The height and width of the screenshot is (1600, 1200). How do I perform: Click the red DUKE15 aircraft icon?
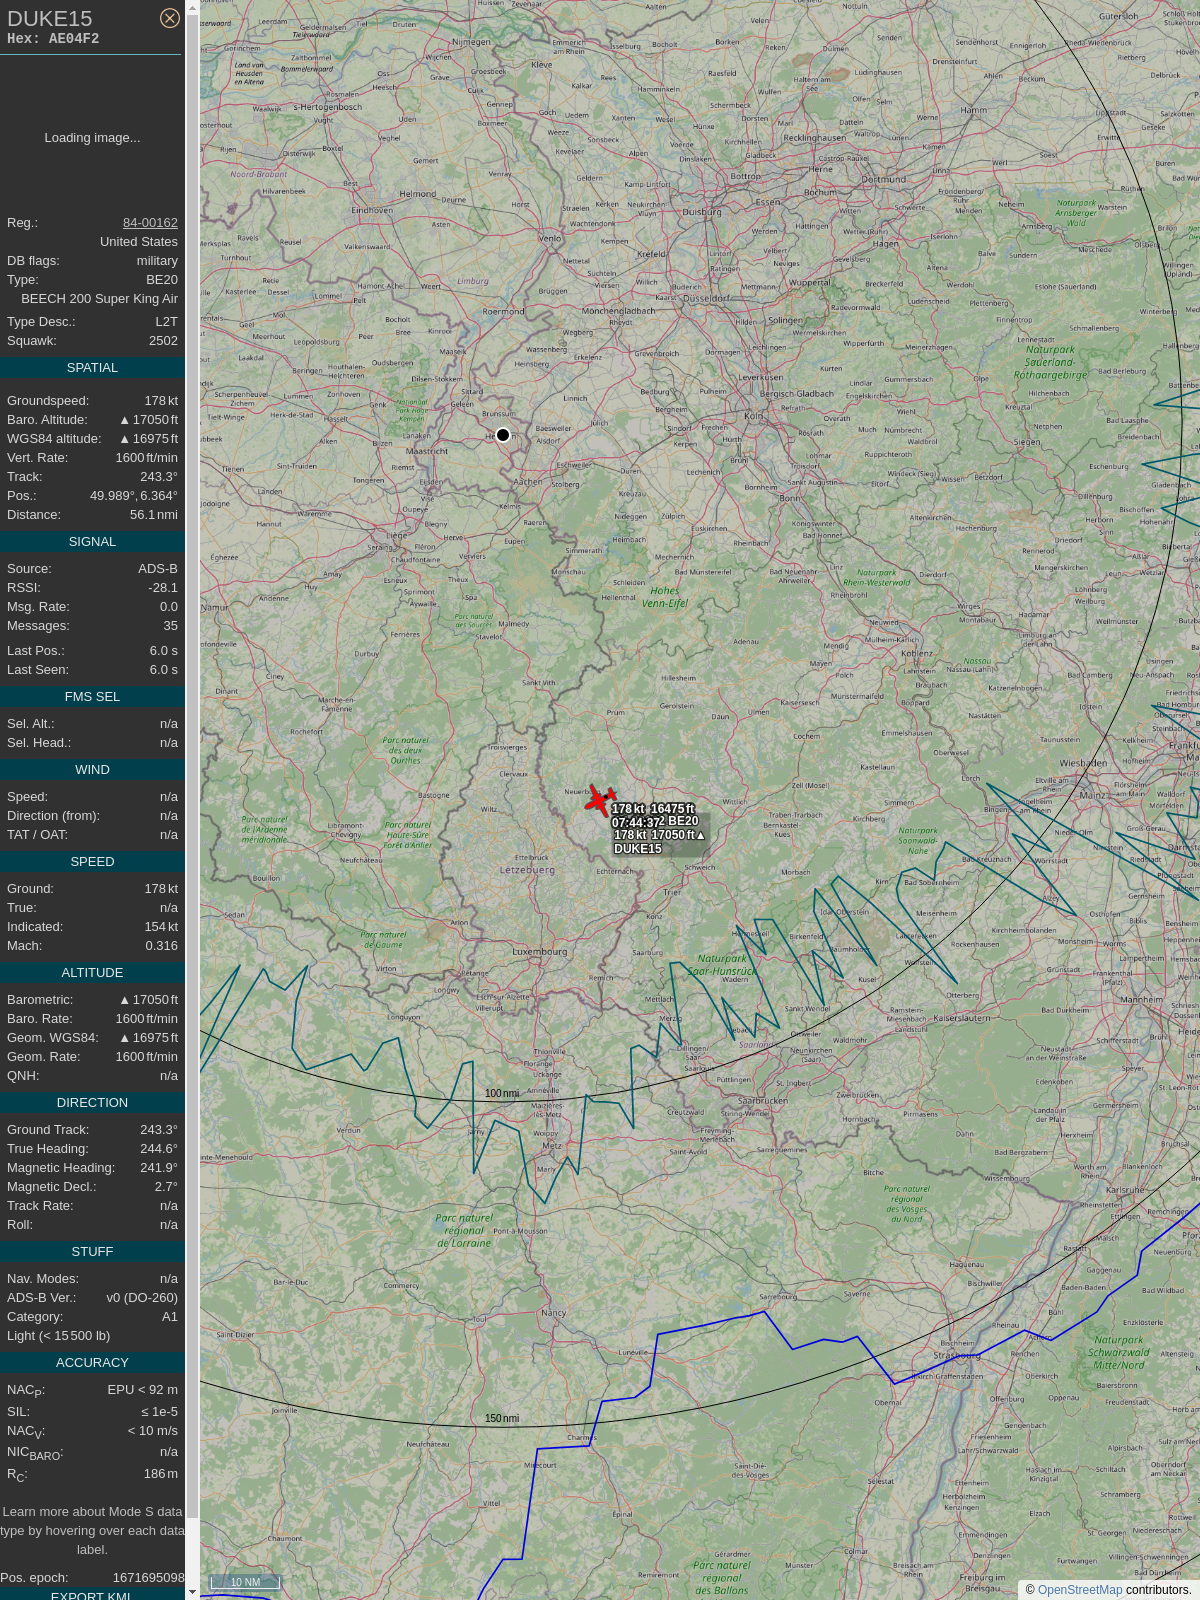[x=599, y=799]
